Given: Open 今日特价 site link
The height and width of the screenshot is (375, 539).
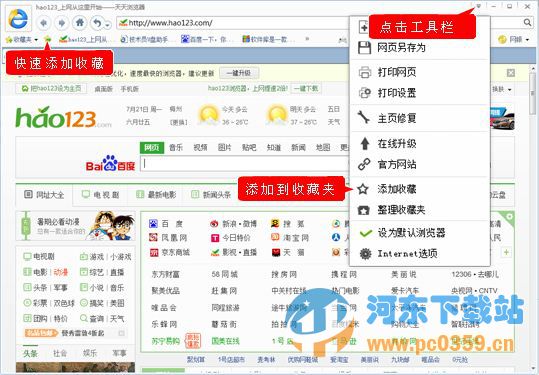Looking at the screenshot, I should click(230, 238).
